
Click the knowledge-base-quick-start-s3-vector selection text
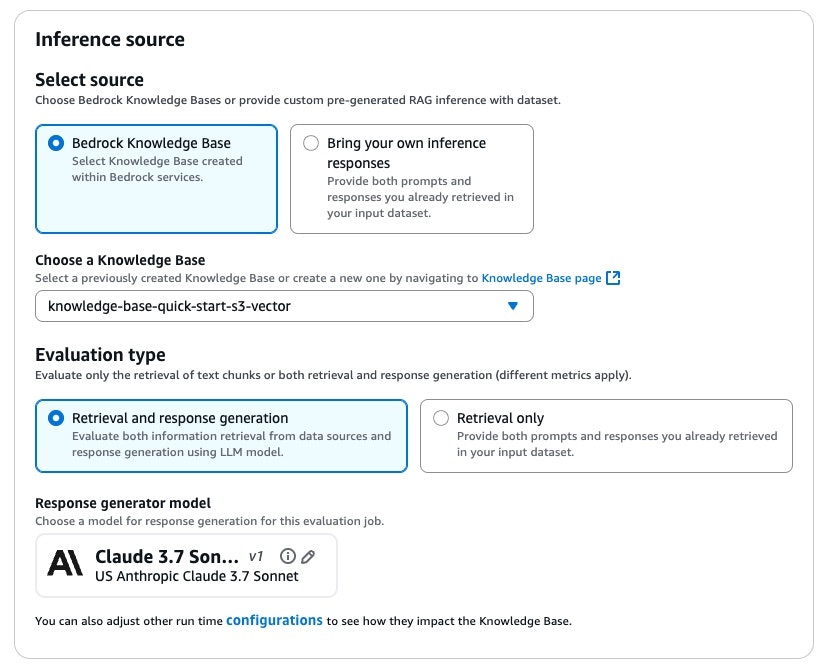point(169,306)
